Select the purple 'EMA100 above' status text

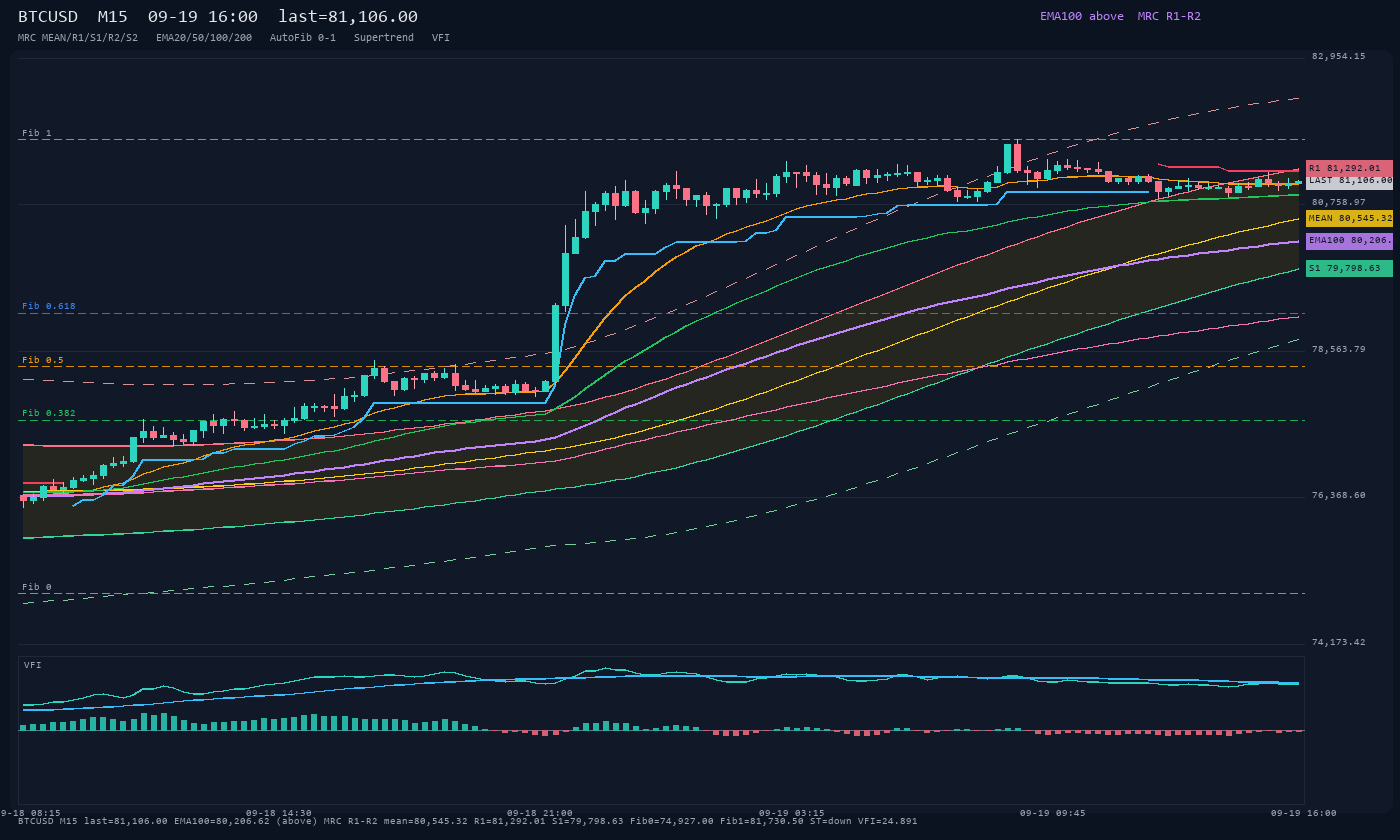[x=1081, y=16]
